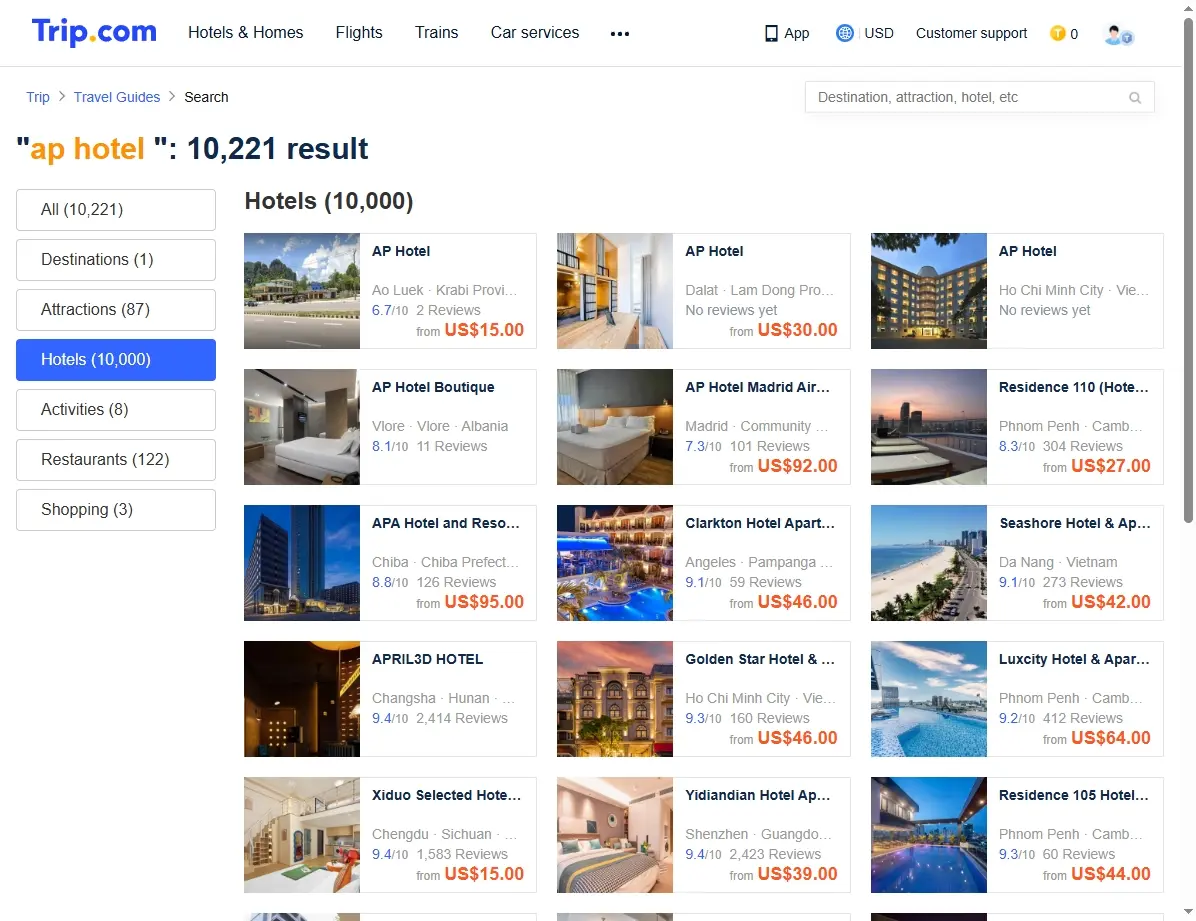Open Xiduo Selected Hotel photo
1196x921 pixels.
click(x=302, y=835)
